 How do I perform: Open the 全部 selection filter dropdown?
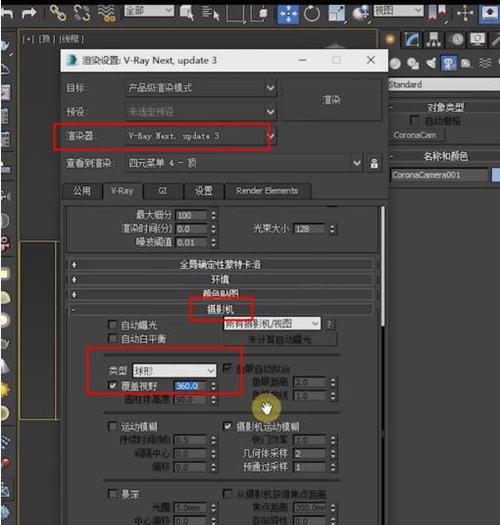click(149, 11)
